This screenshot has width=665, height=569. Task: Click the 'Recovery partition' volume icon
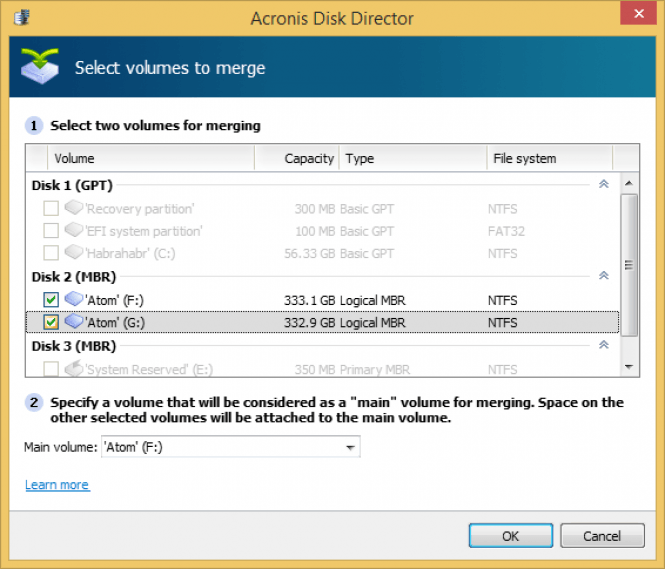pyautogui.click(x=74, y=208)
